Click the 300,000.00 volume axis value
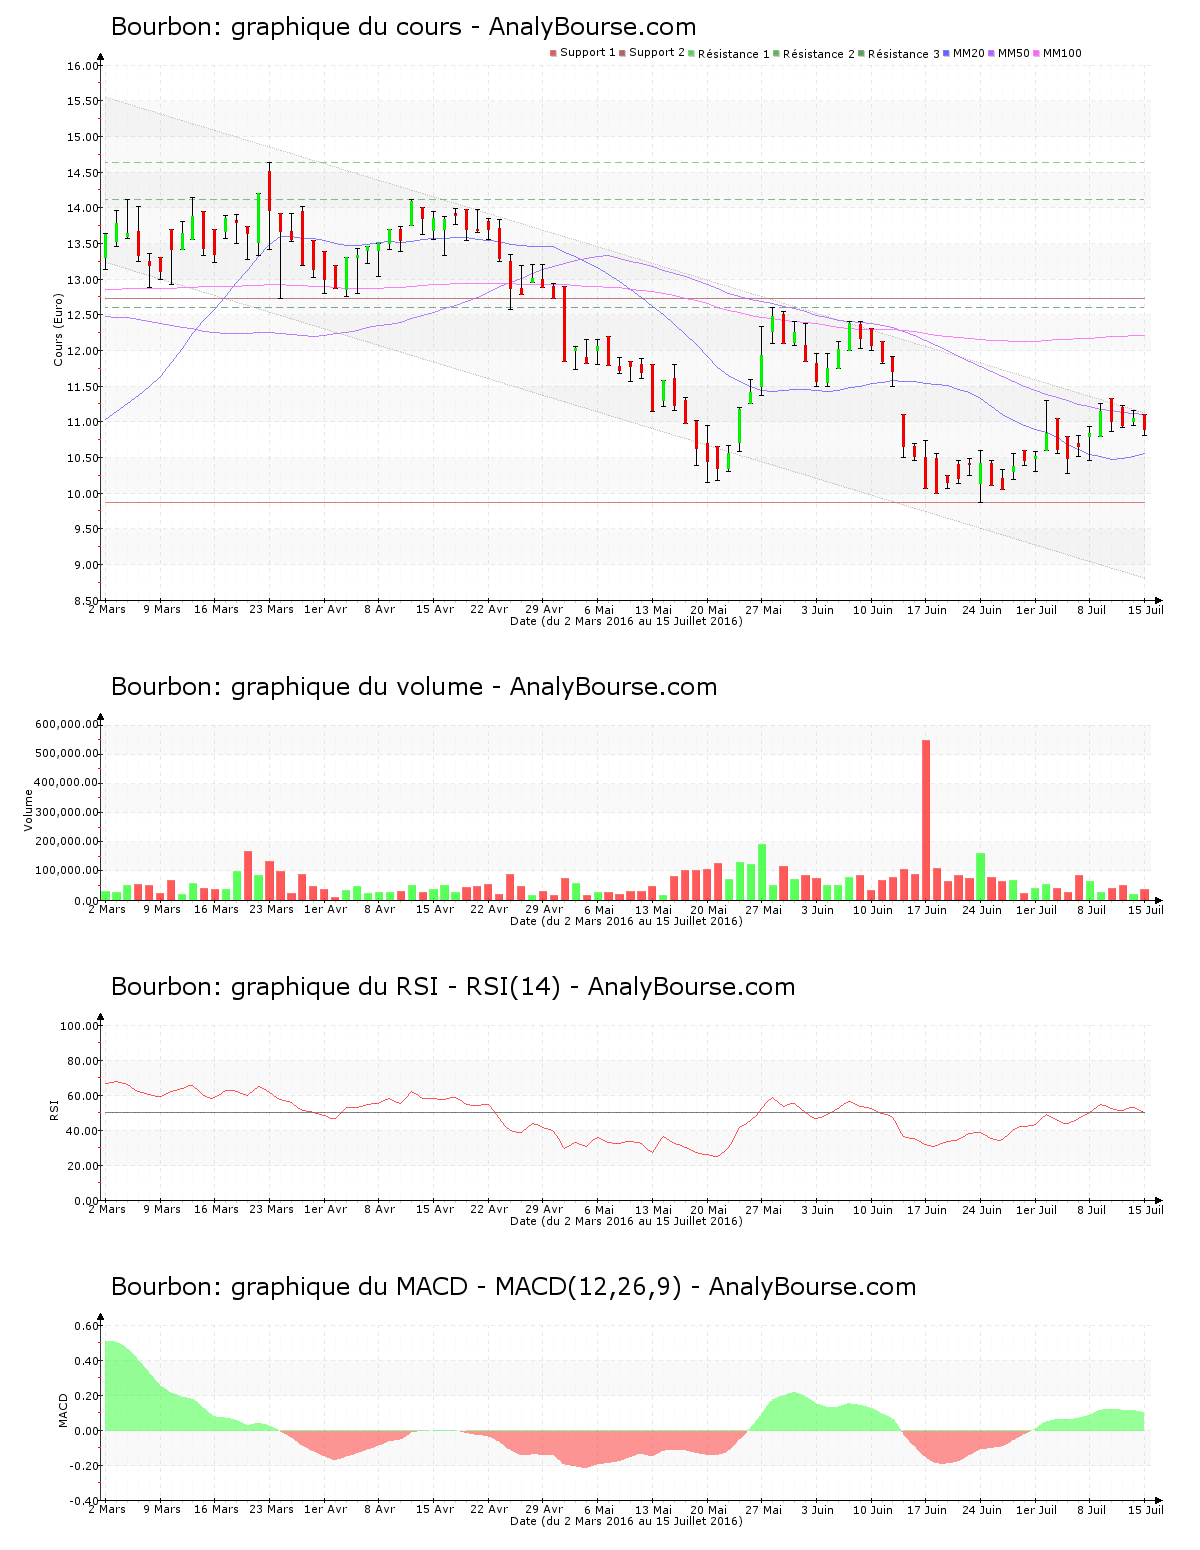This screenshot has width=1200, height=1550. pos(67,812)
